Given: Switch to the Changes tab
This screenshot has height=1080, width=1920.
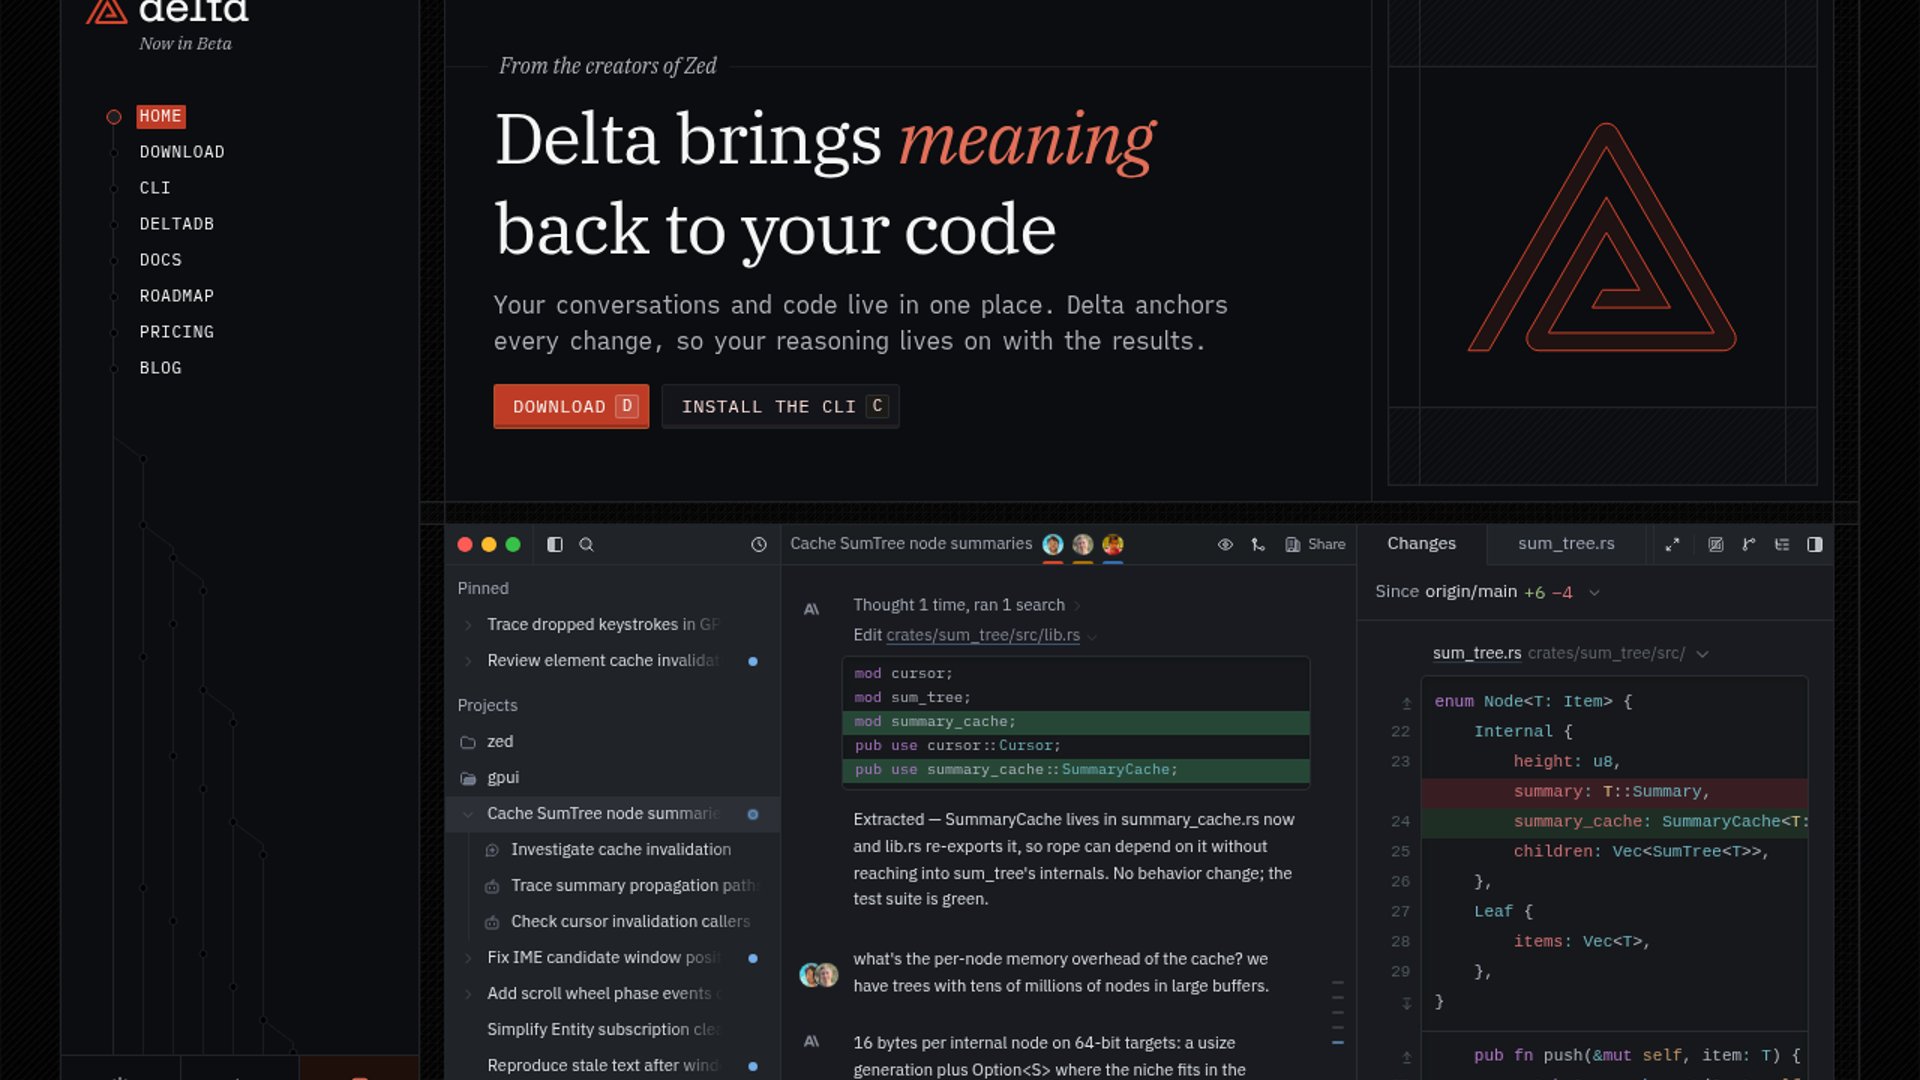Looking at the screenshot, I should (1421, 544).
